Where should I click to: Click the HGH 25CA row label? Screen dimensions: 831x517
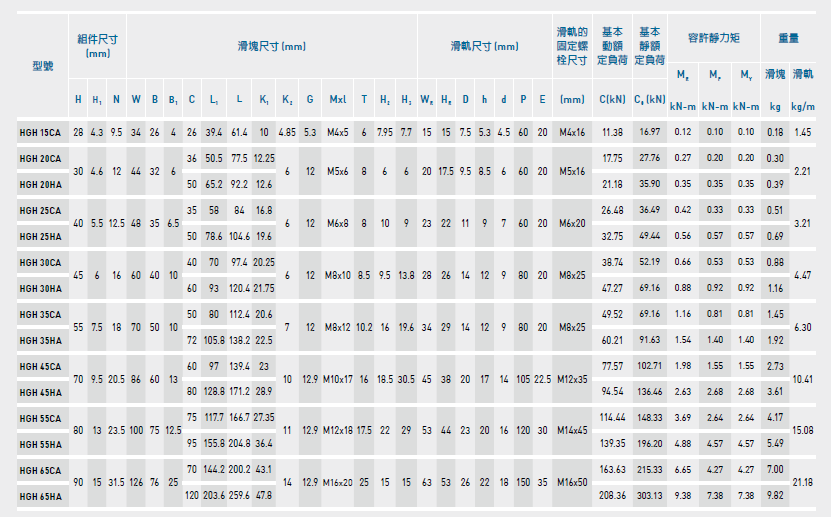[x=40, y=210]
